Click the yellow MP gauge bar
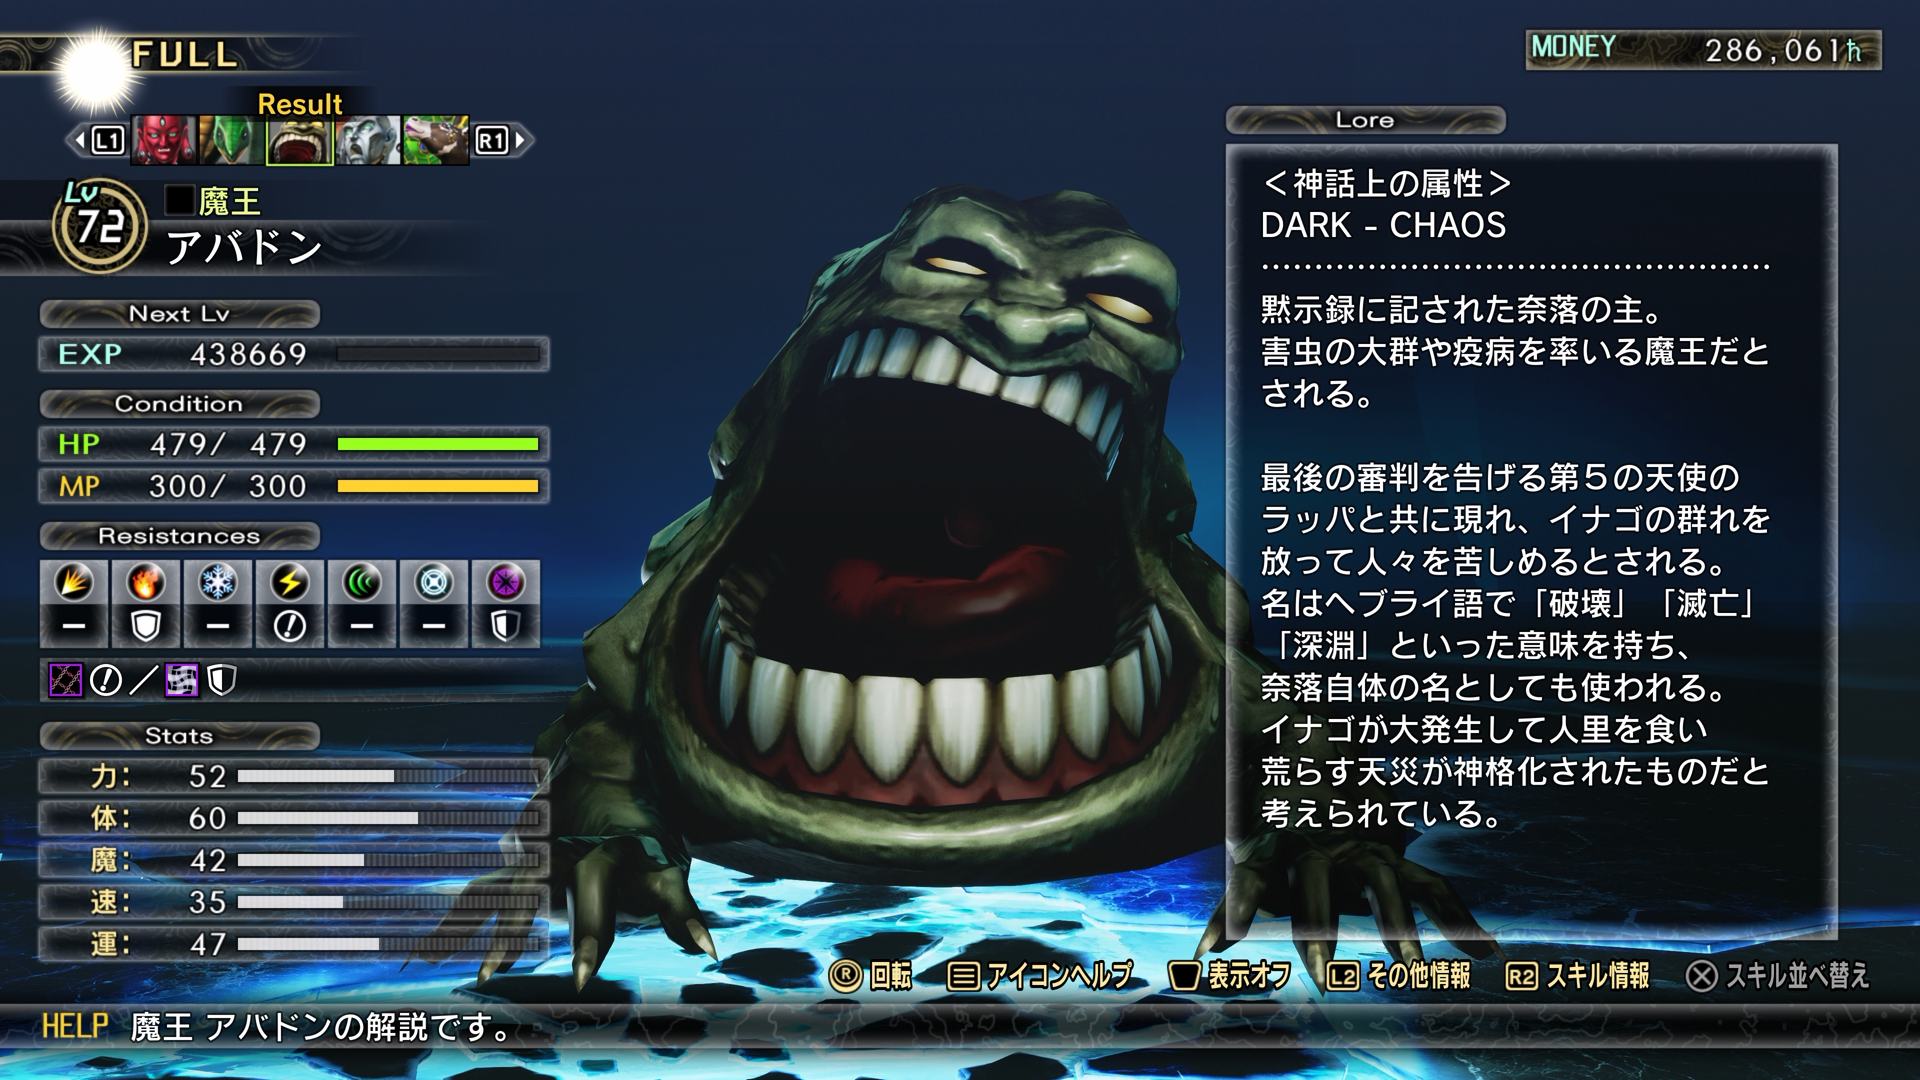Viewport: 1920px width, 1080px height. click(x=438, y=486)
